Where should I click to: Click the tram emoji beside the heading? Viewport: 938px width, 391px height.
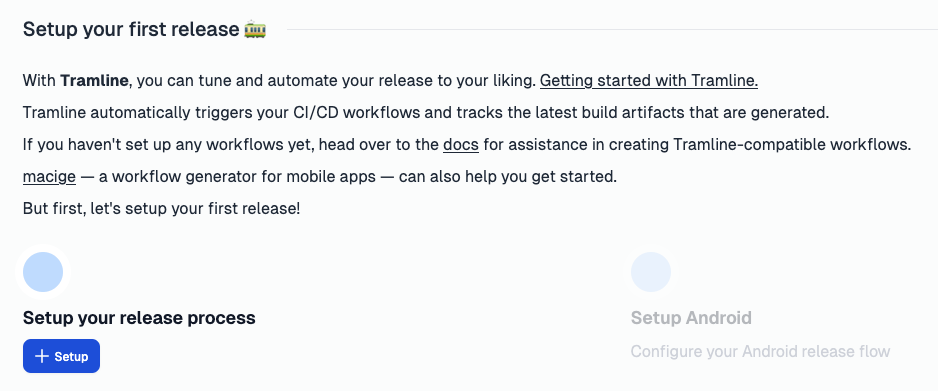coord(255,29)
